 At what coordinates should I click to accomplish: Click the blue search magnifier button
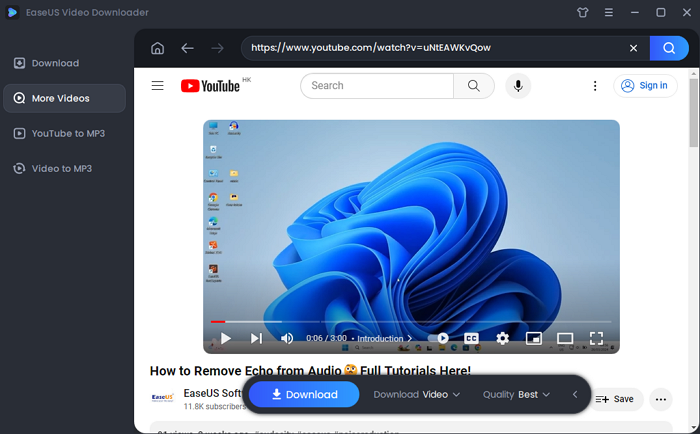click(663, 48)
